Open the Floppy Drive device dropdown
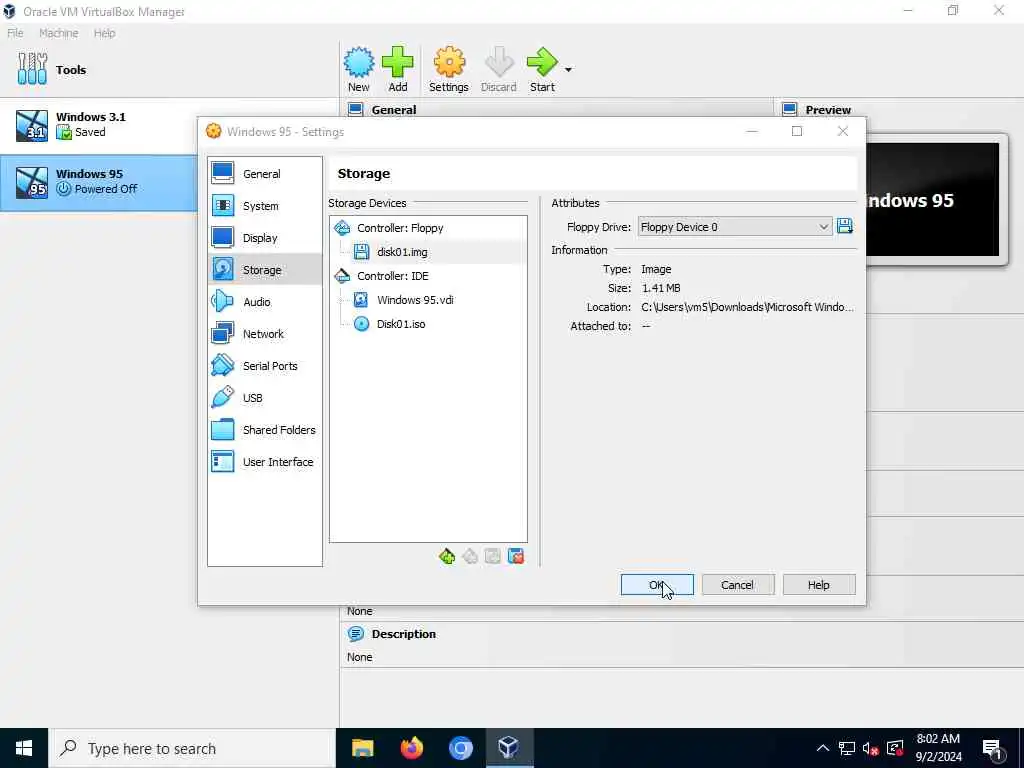 pos(735,227)
